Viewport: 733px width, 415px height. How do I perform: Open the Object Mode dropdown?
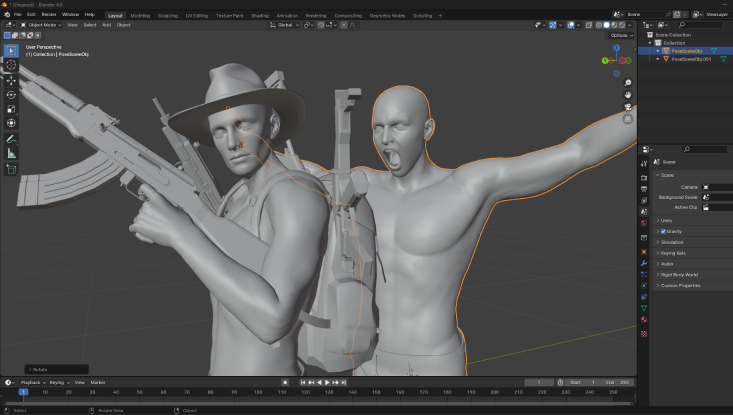pyautogui.click(x=40, y=24)
